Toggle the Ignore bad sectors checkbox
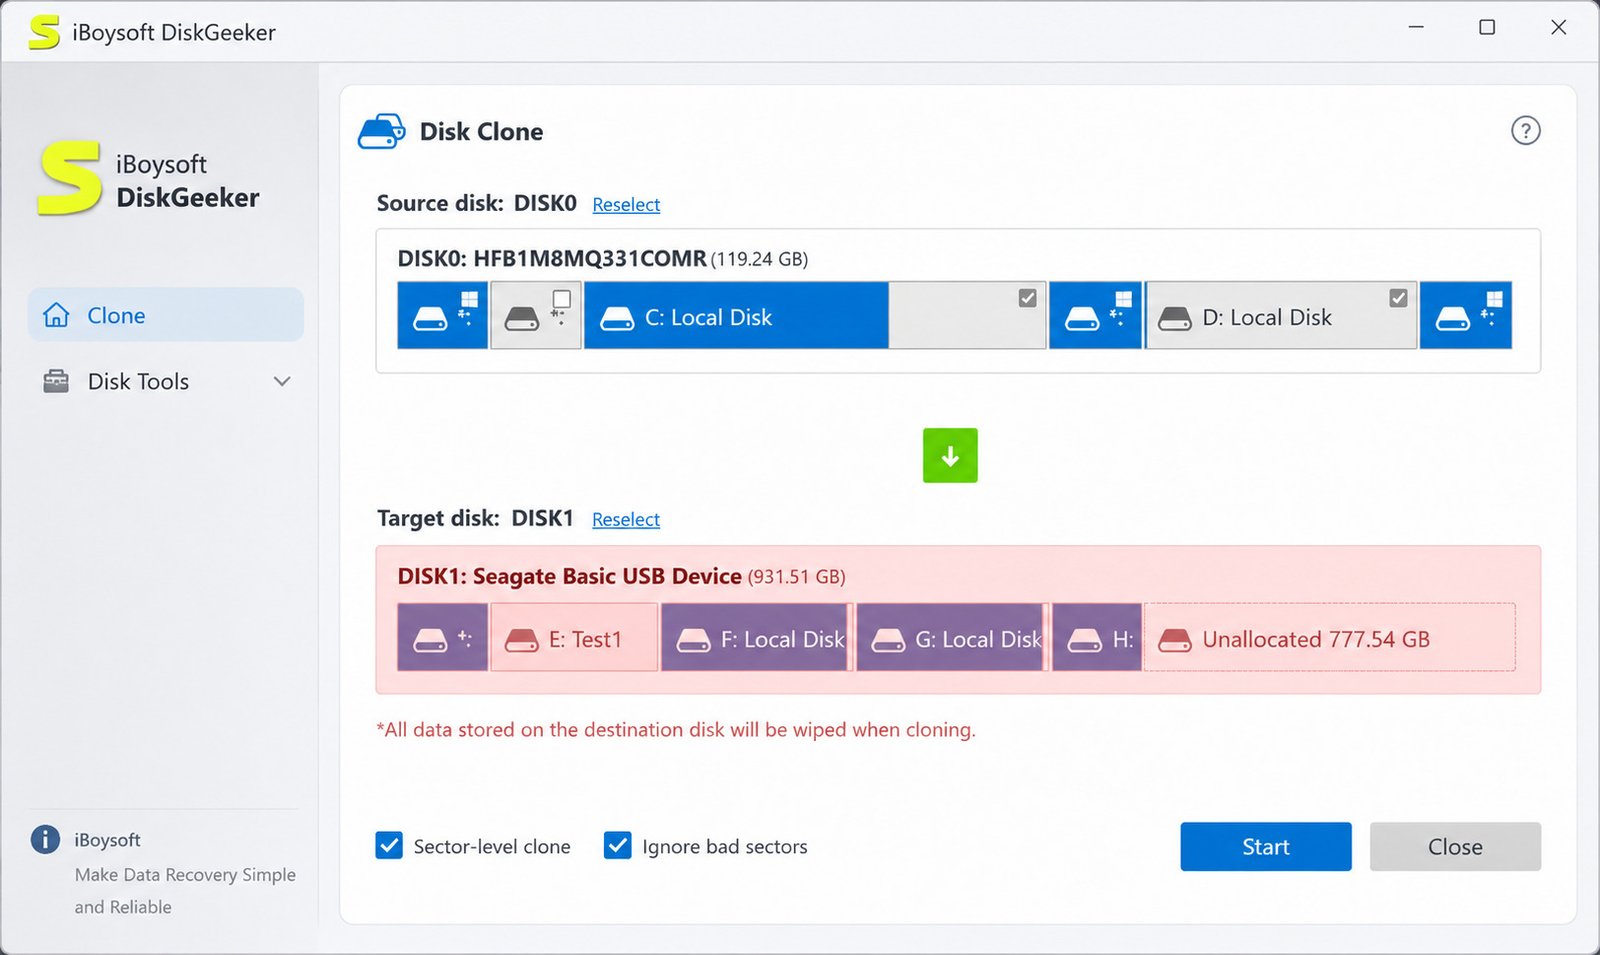Viewport: 1600px width, 955px height. click(x=618, y=846)
